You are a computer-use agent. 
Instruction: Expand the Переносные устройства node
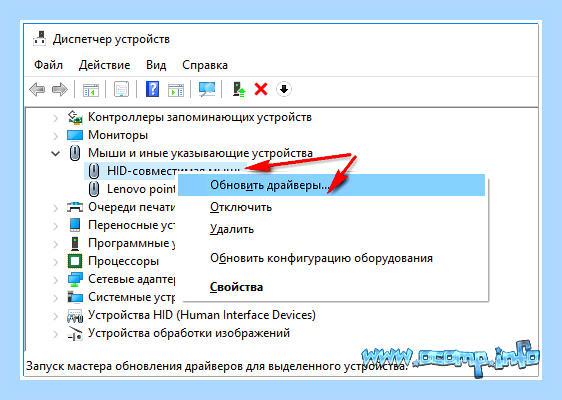tap(56, 226)
